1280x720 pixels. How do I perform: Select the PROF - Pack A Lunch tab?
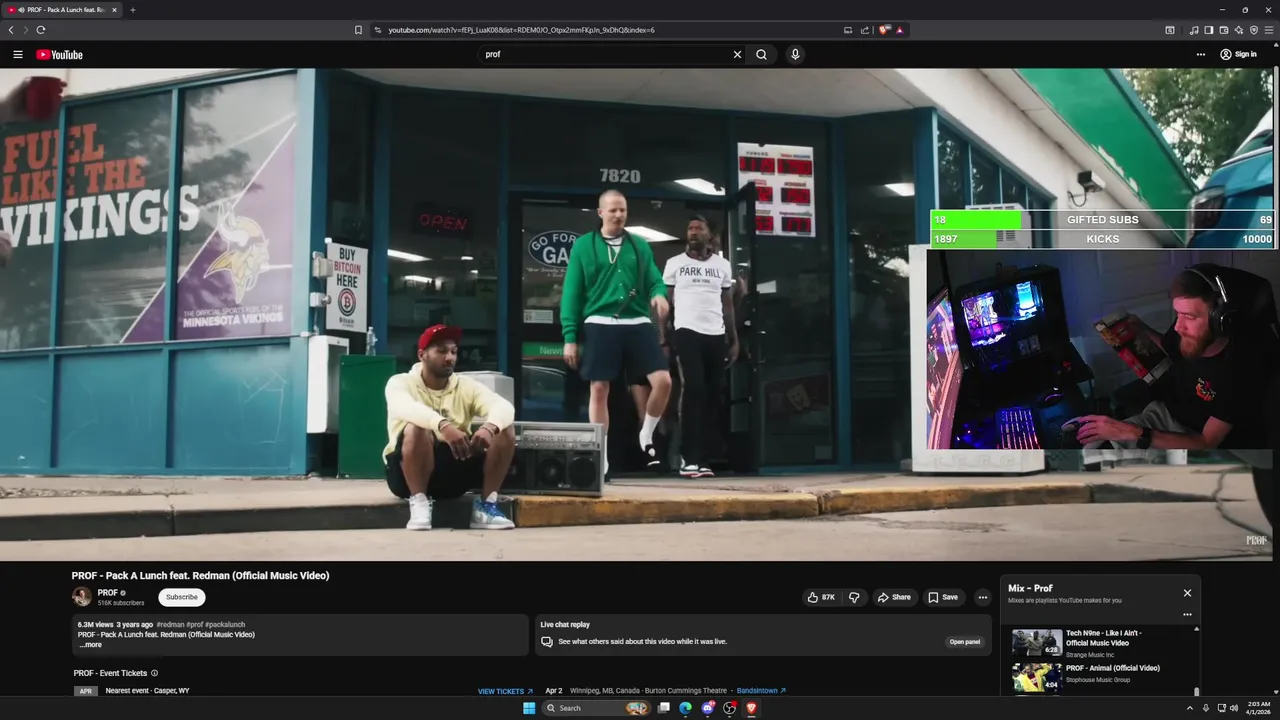tap(60, 10)
